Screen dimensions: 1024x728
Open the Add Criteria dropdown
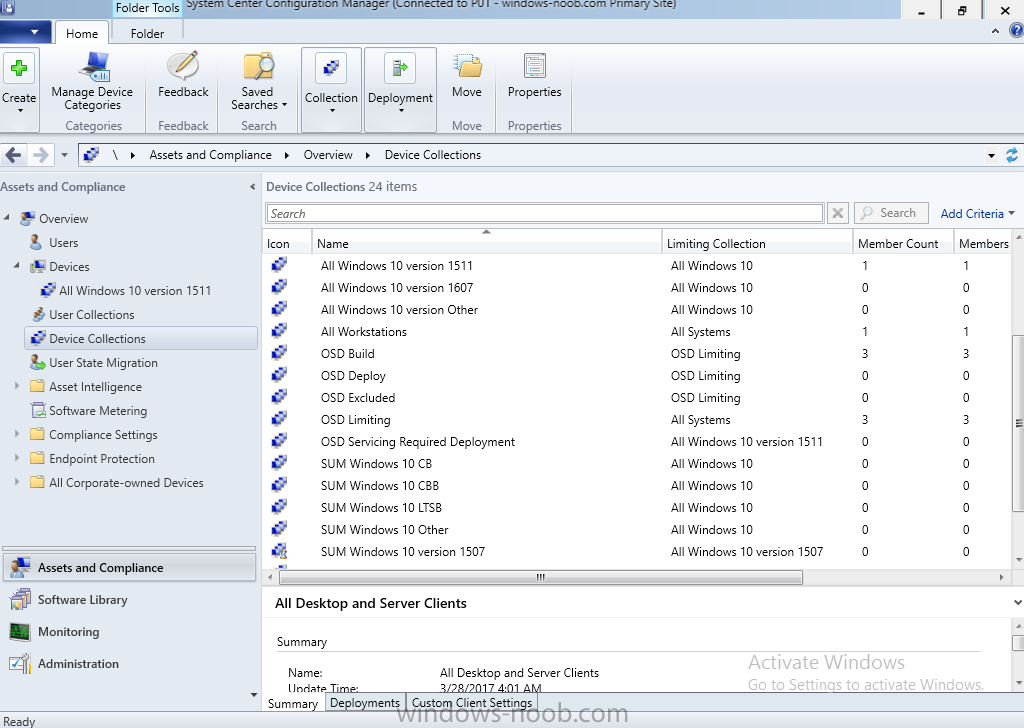click(x=978, y=214)
